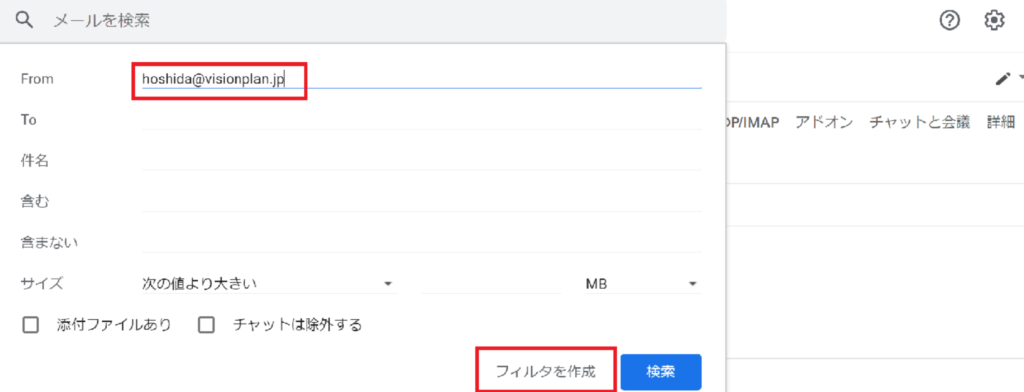This screenshot has width=1024, height=392.
Task: Select the 詳細 settings tab
Action: 1000,122
